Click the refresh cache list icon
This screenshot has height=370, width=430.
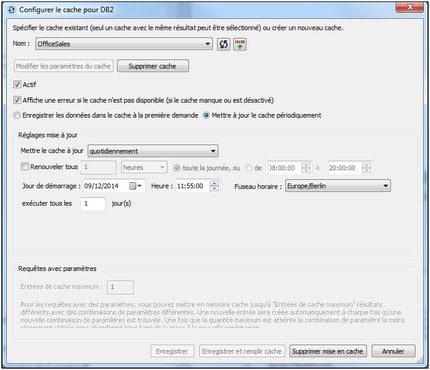223,44
